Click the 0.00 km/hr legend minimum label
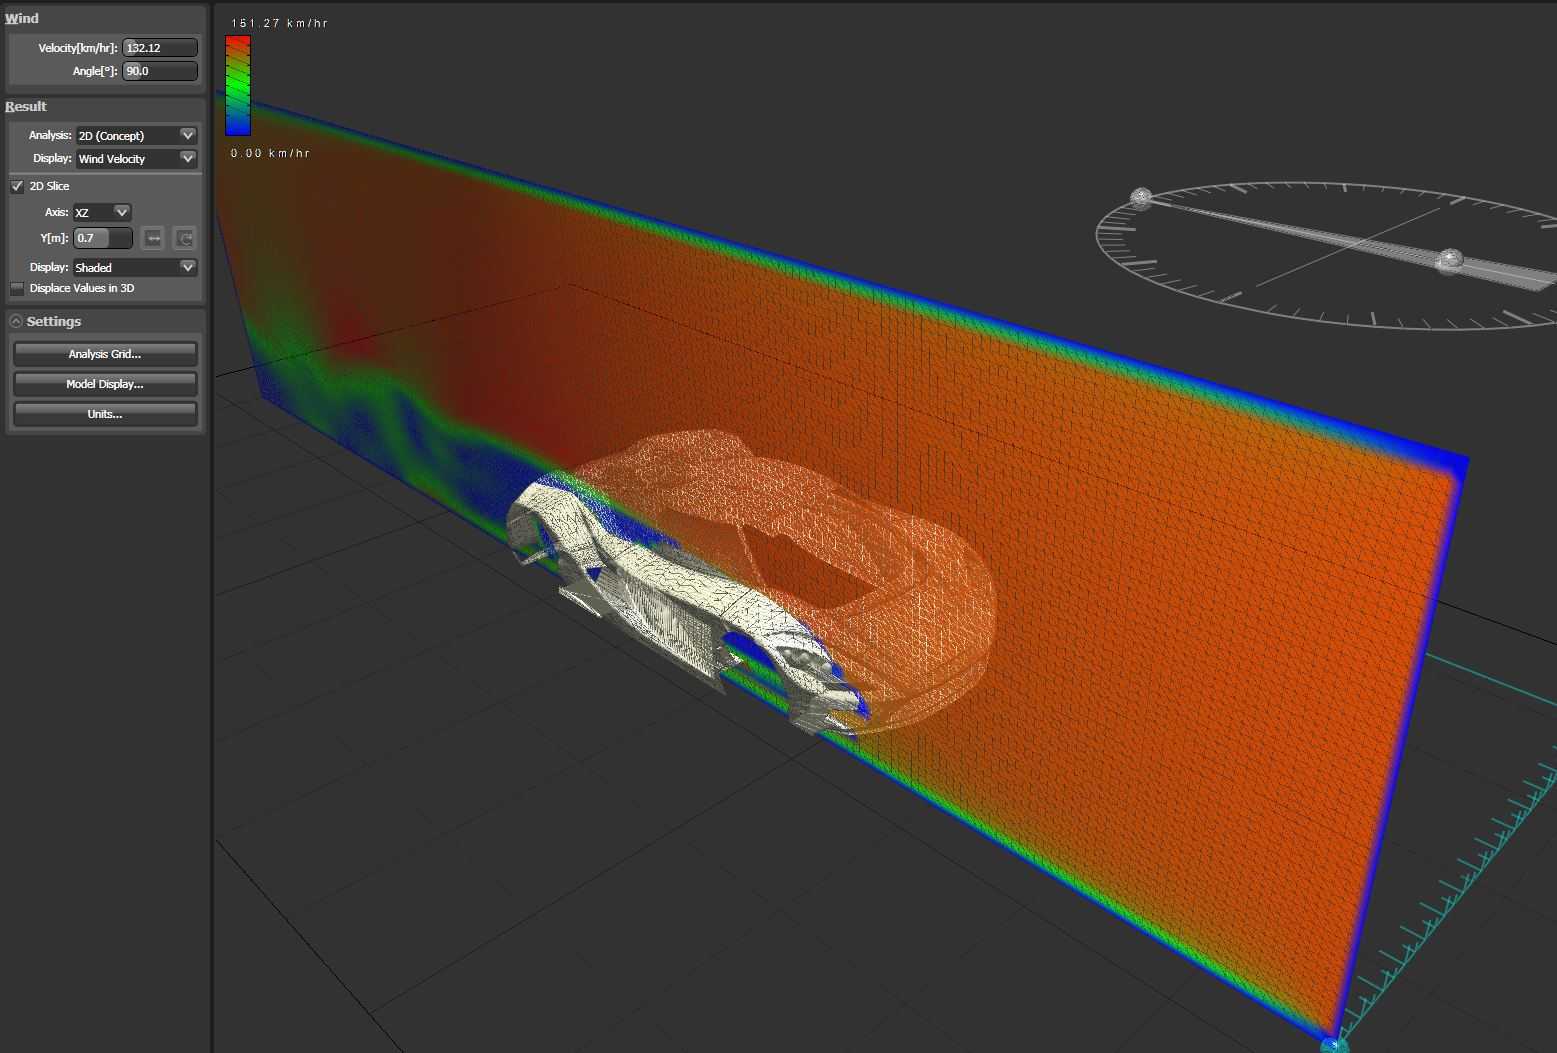1557x1053 pixels. click(270, 153)
